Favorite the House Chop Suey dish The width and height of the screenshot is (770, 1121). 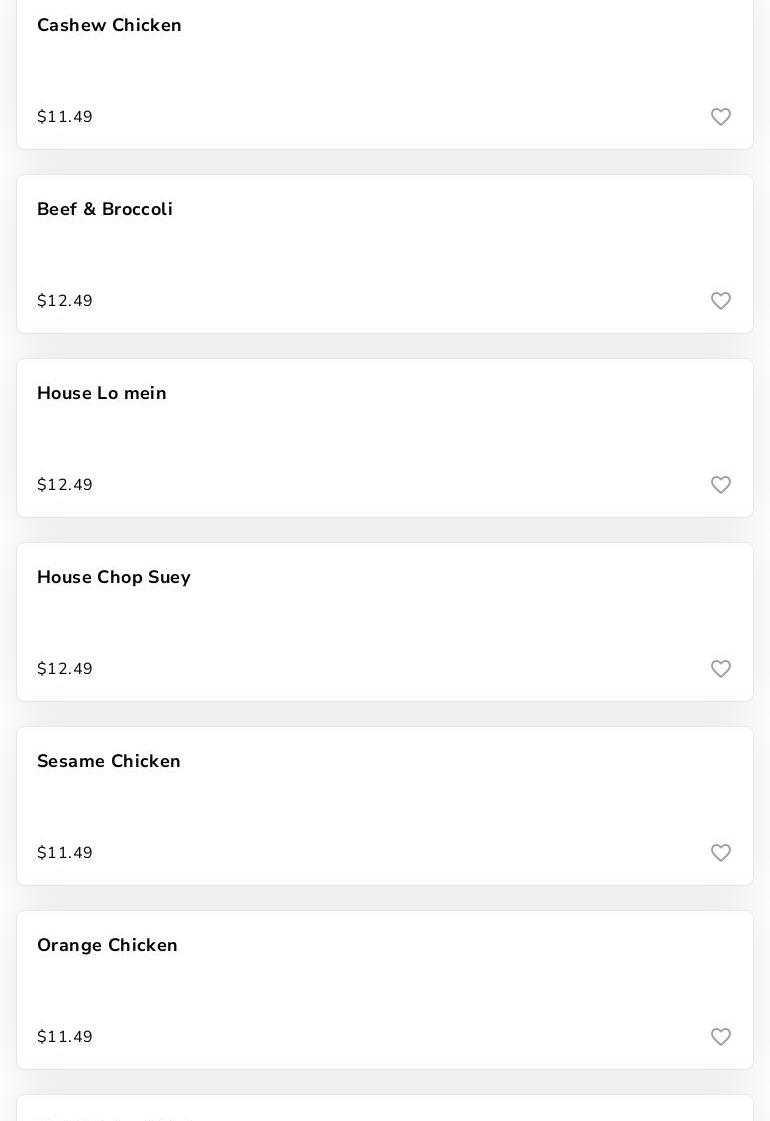coord(721,669)
